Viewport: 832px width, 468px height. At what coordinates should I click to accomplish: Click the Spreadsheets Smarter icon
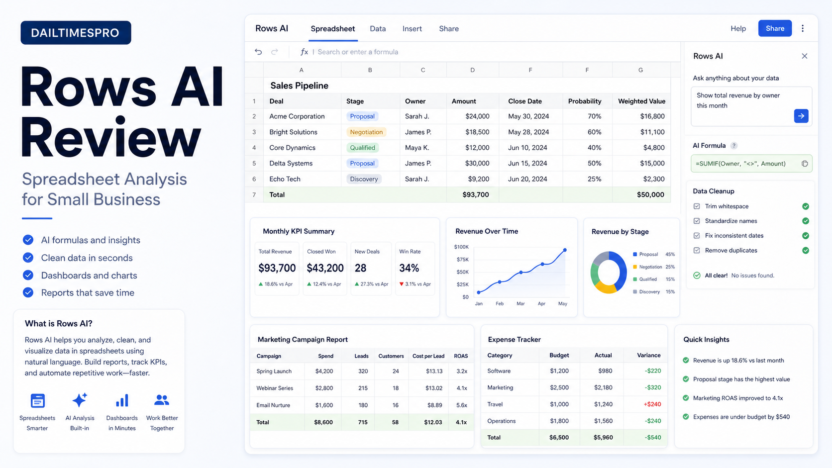(x=38, y=401)
